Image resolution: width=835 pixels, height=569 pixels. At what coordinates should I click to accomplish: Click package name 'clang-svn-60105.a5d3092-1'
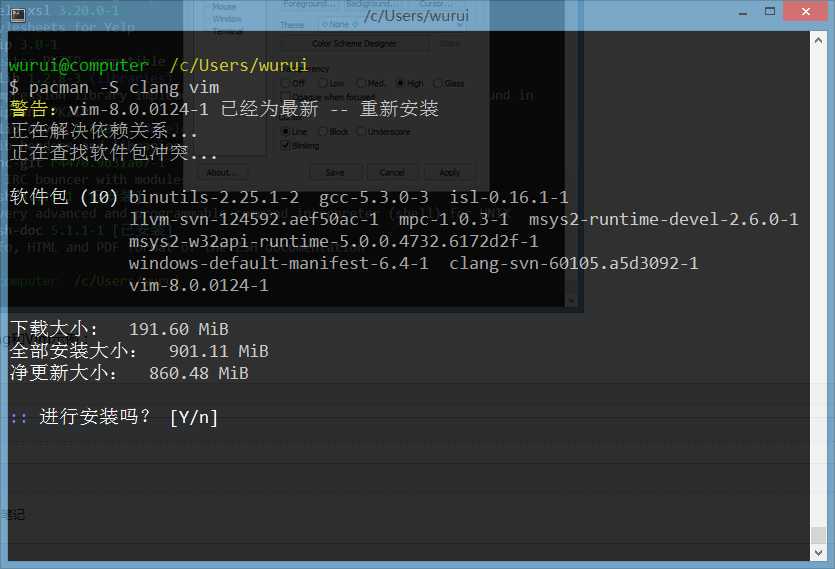coord(574,263)
